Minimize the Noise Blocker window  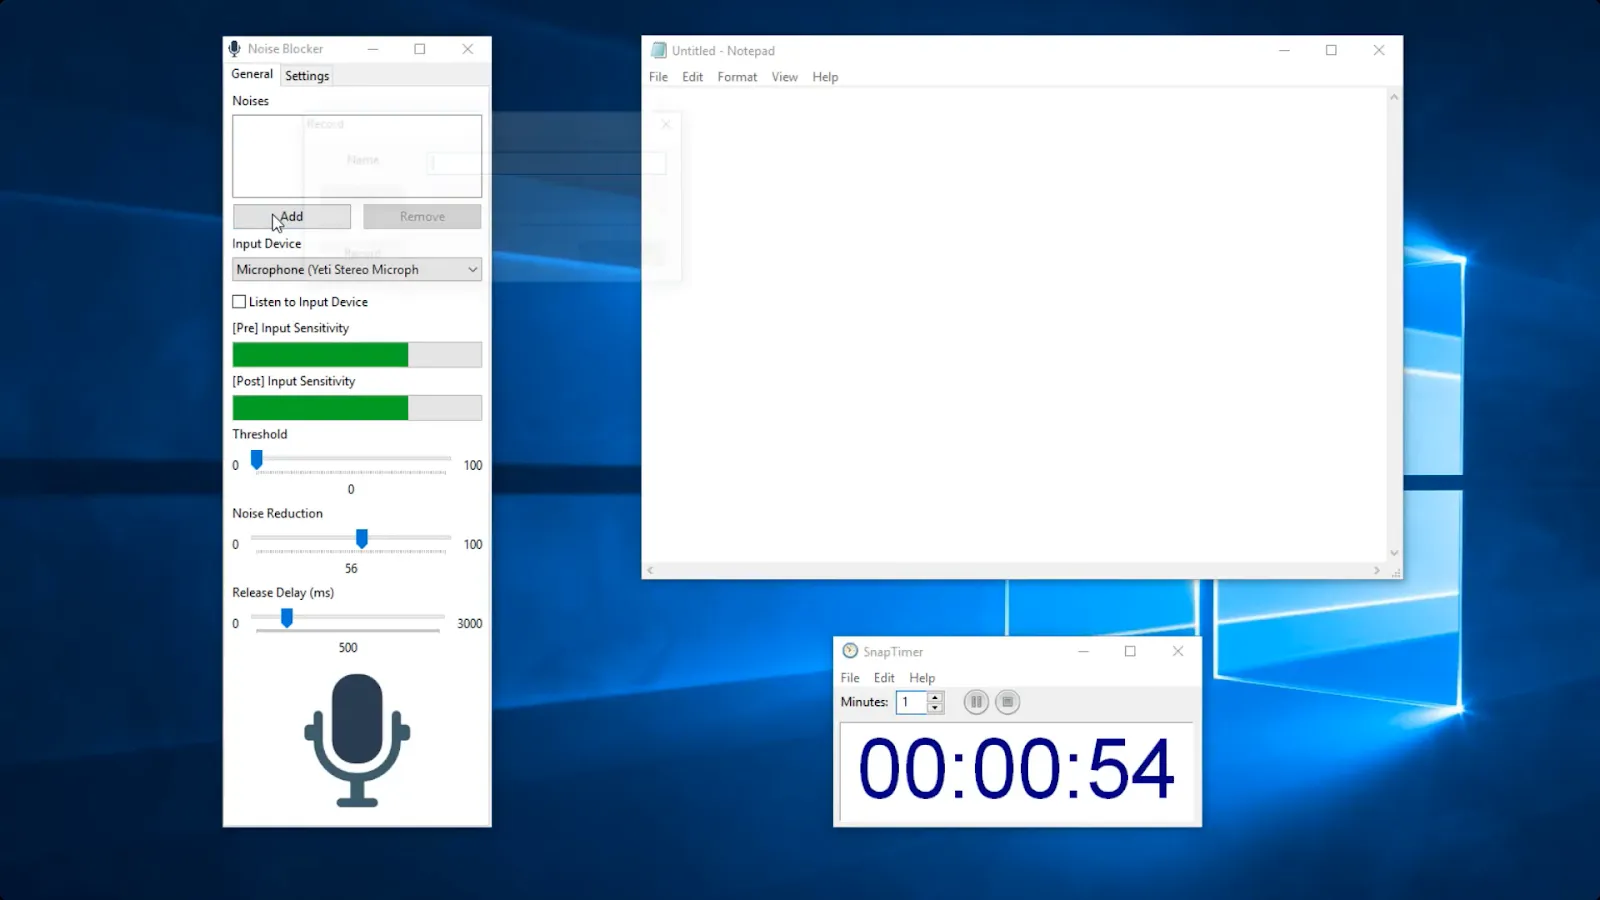tap(373, 49)
